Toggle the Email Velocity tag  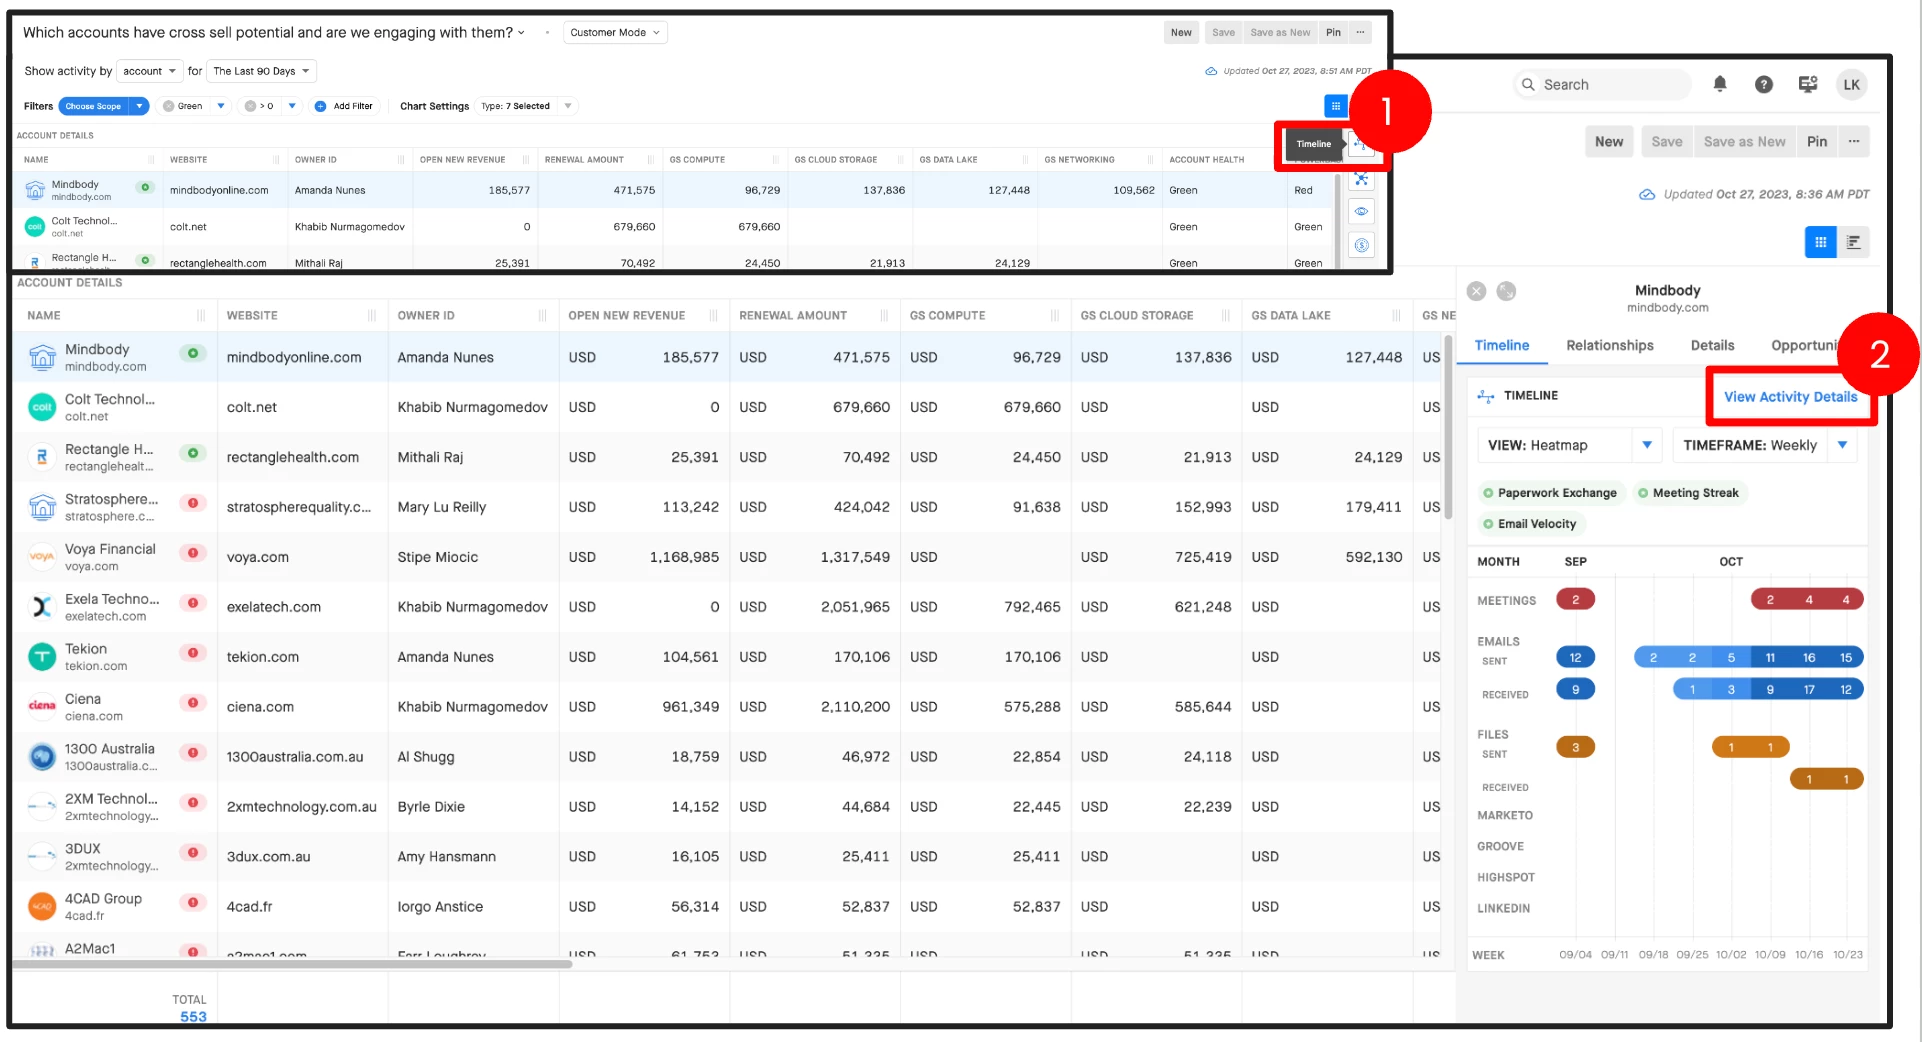click(1529, 524)
